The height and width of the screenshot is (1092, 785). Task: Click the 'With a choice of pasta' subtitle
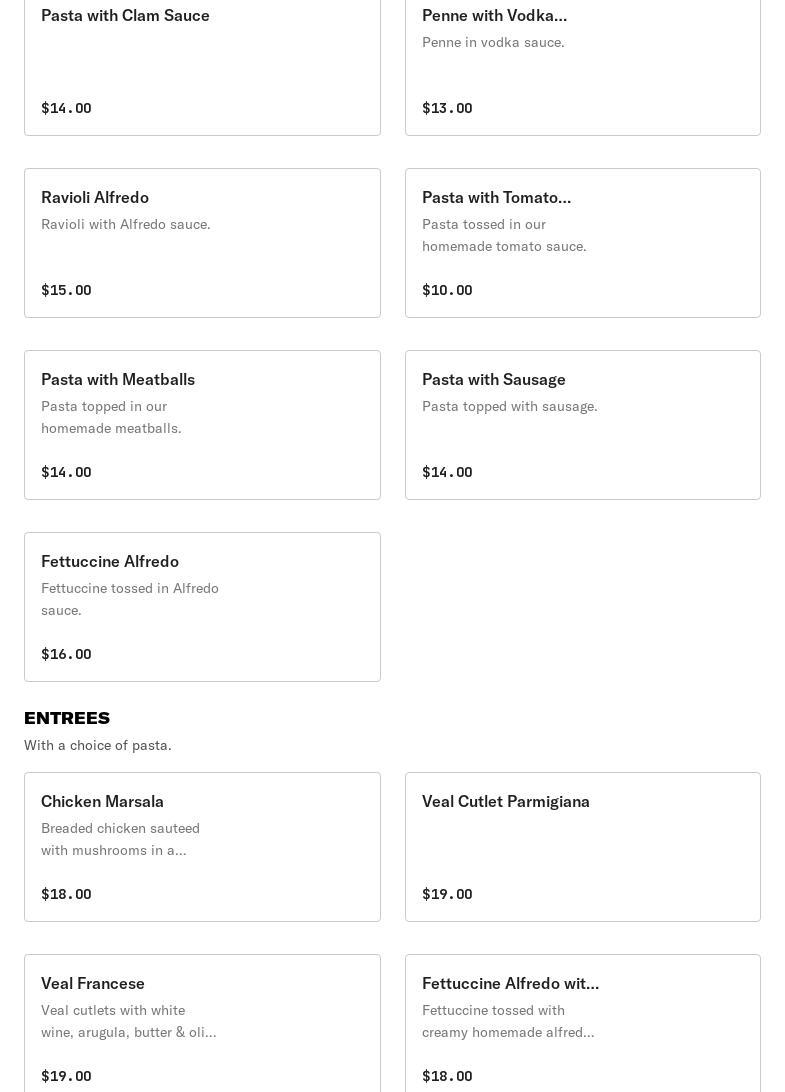(x=98, y=745)
